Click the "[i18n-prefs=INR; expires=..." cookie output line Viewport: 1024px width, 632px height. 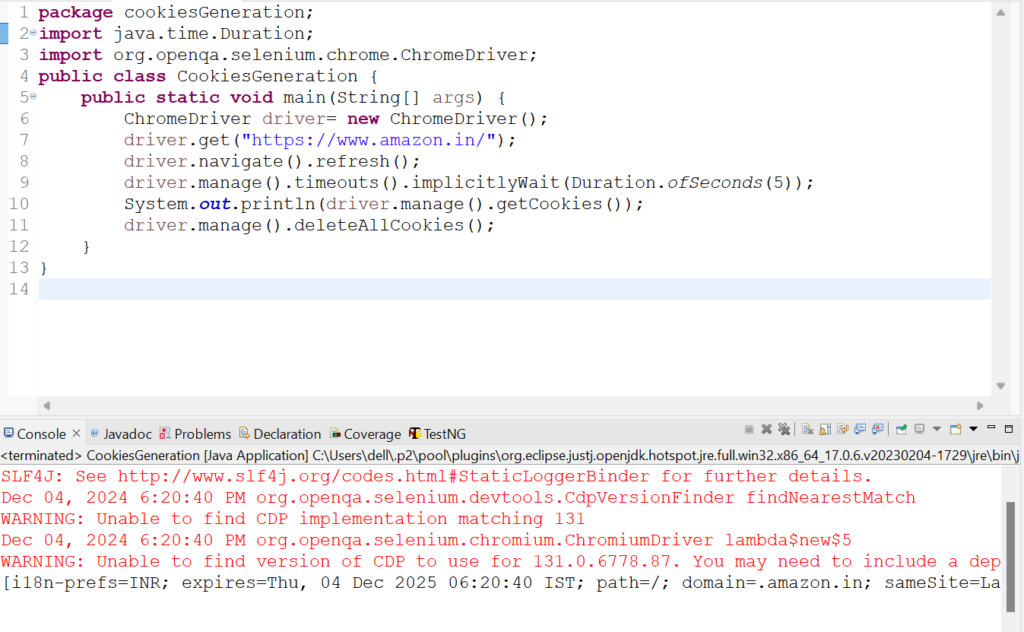[500, 583]
